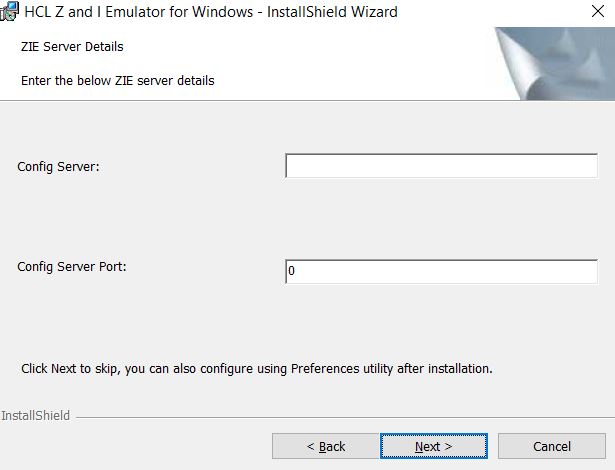Click the "Config Server:" label
The image size is (615, 470).
coord(58,167)
